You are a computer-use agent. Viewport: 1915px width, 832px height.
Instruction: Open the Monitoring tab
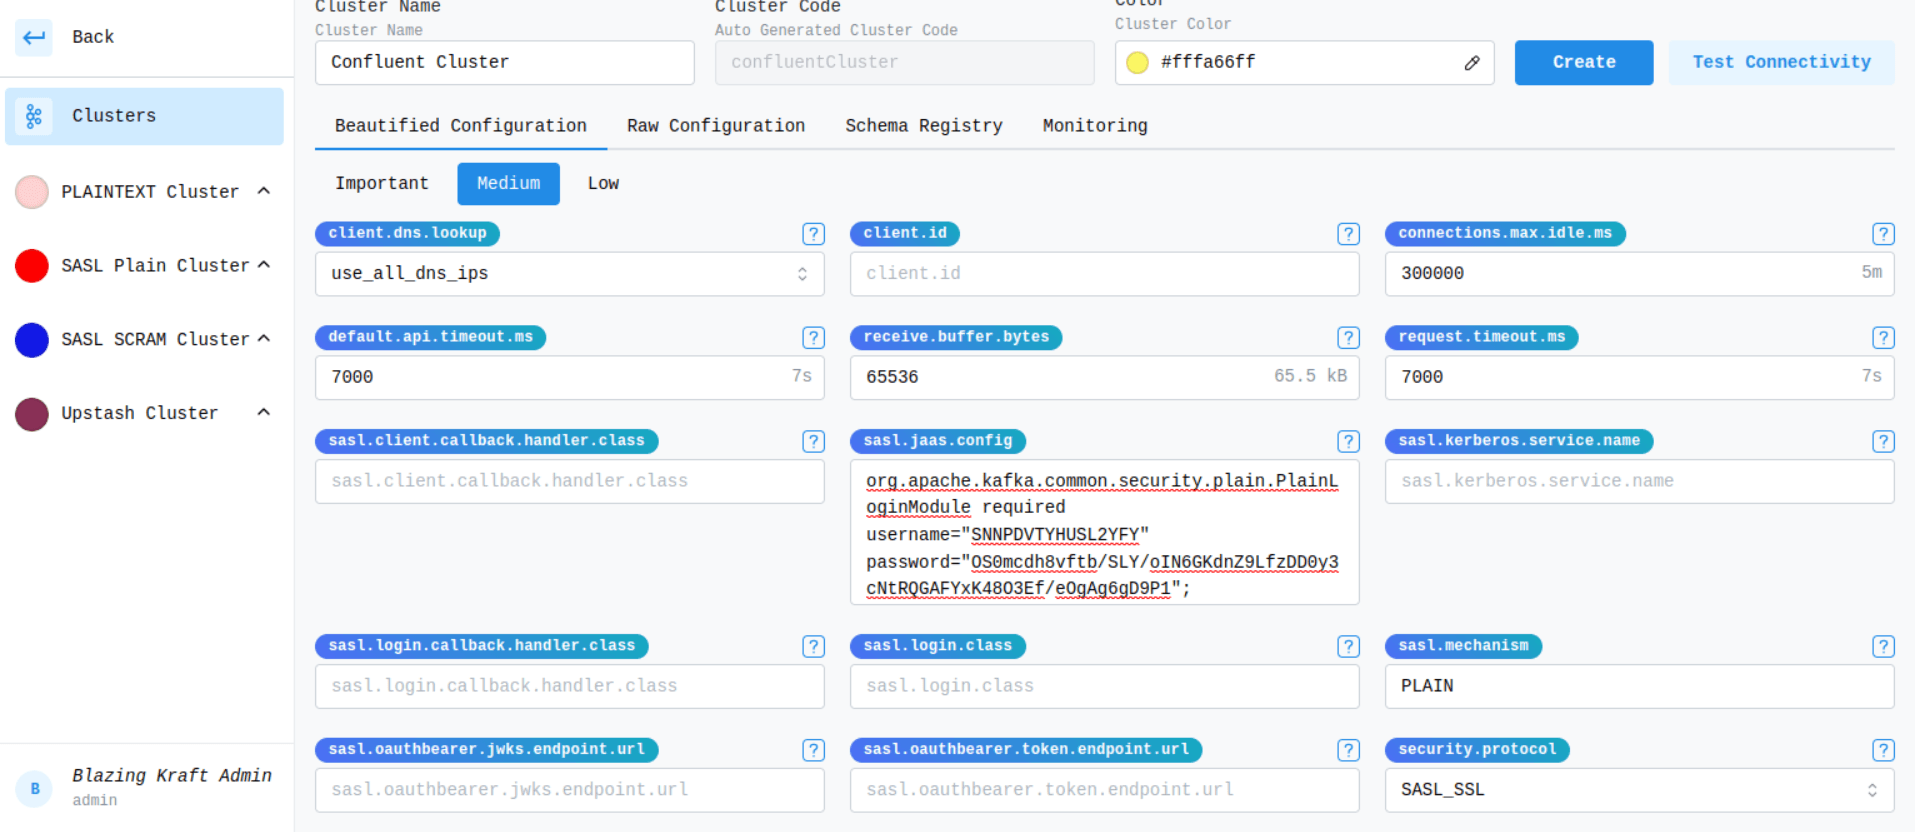click(1095, 126)
